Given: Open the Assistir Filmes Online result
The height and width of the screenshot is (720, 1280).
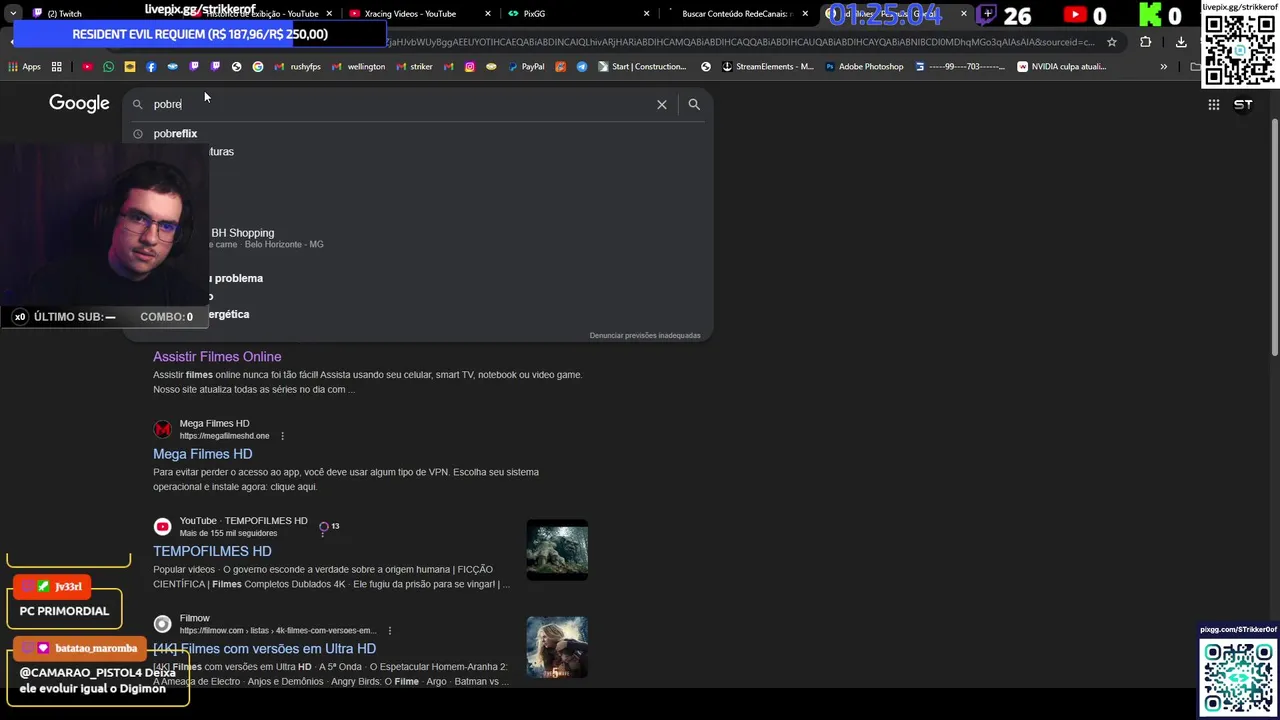Looking at the screenshot, I should (217, 356).
